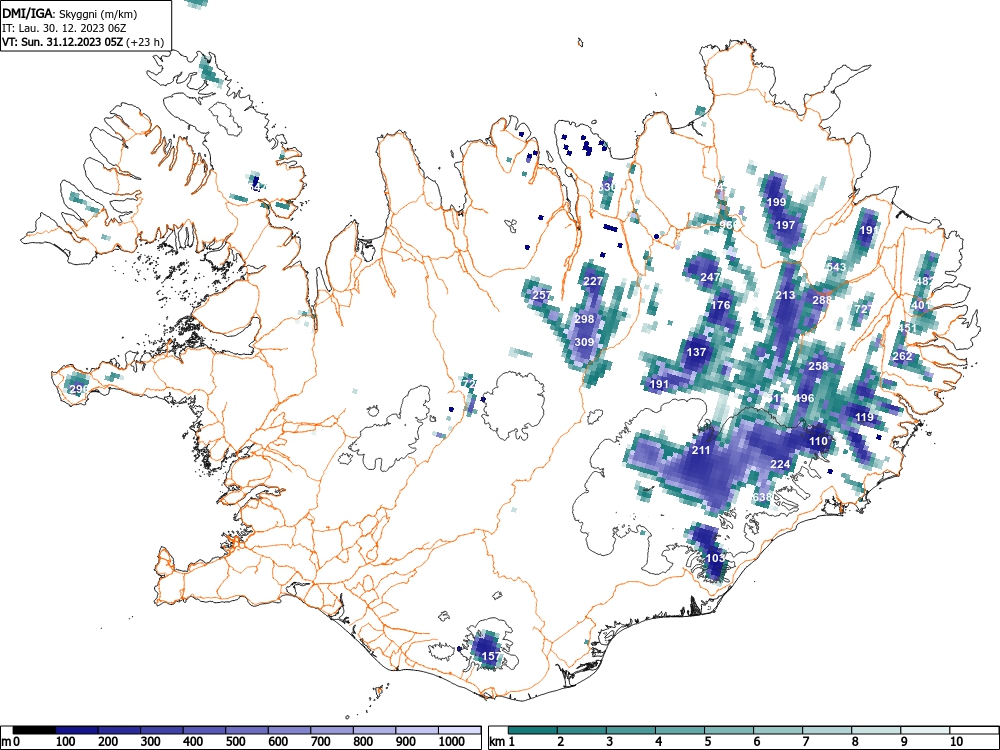Screen dimensions: 1000x750
Task: Click the 262 visibility value on the map
Action: 902,356
